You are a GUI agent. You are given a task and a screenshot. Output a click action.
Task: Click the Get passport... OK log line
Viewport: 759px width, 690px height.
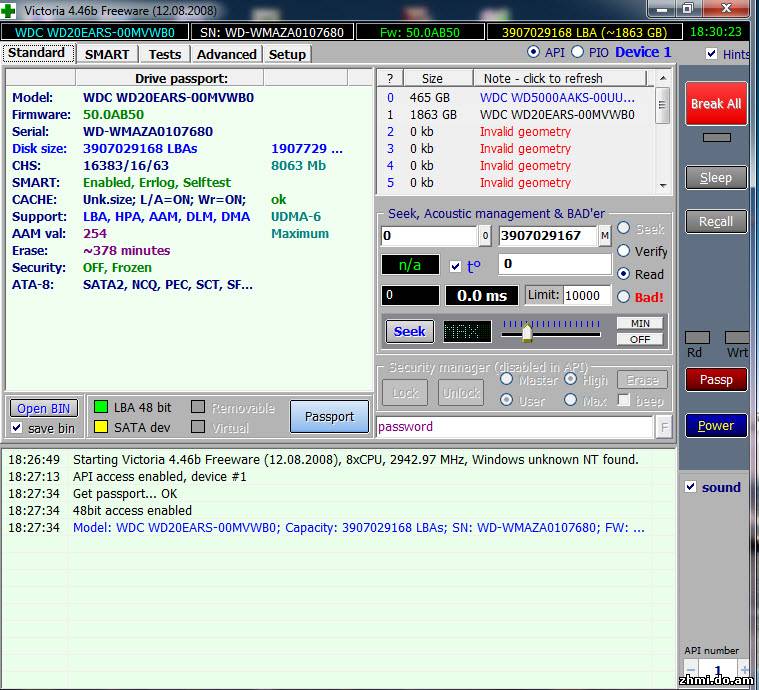pyautogui.click(x=125, y=493)
